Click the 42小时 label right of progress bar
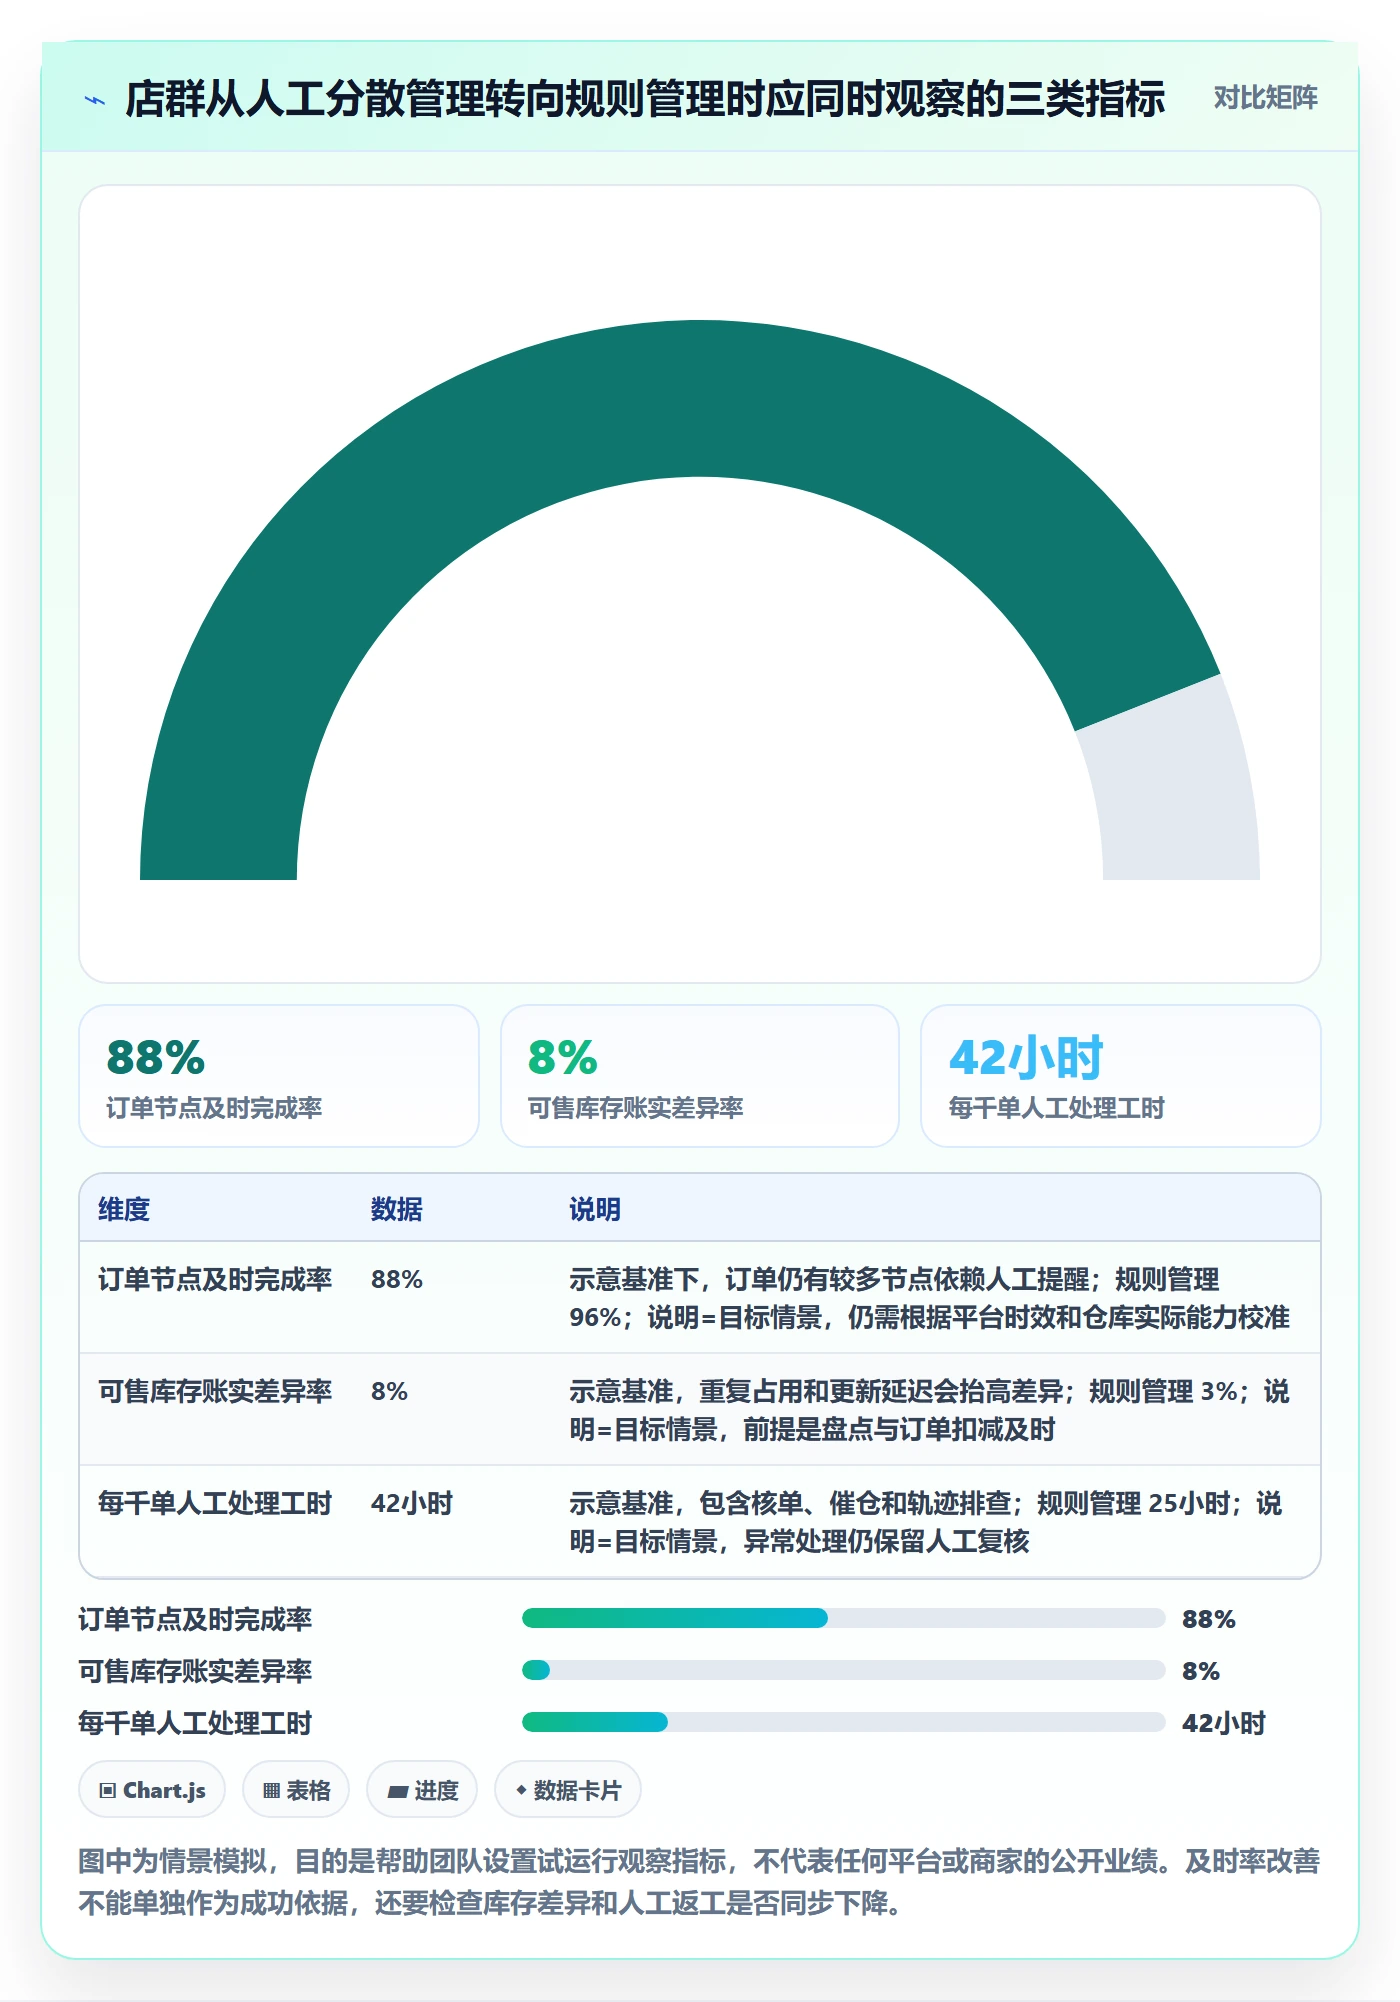The width and height of the screenshot is (1400, 2002). (x=1224, y=1723)
